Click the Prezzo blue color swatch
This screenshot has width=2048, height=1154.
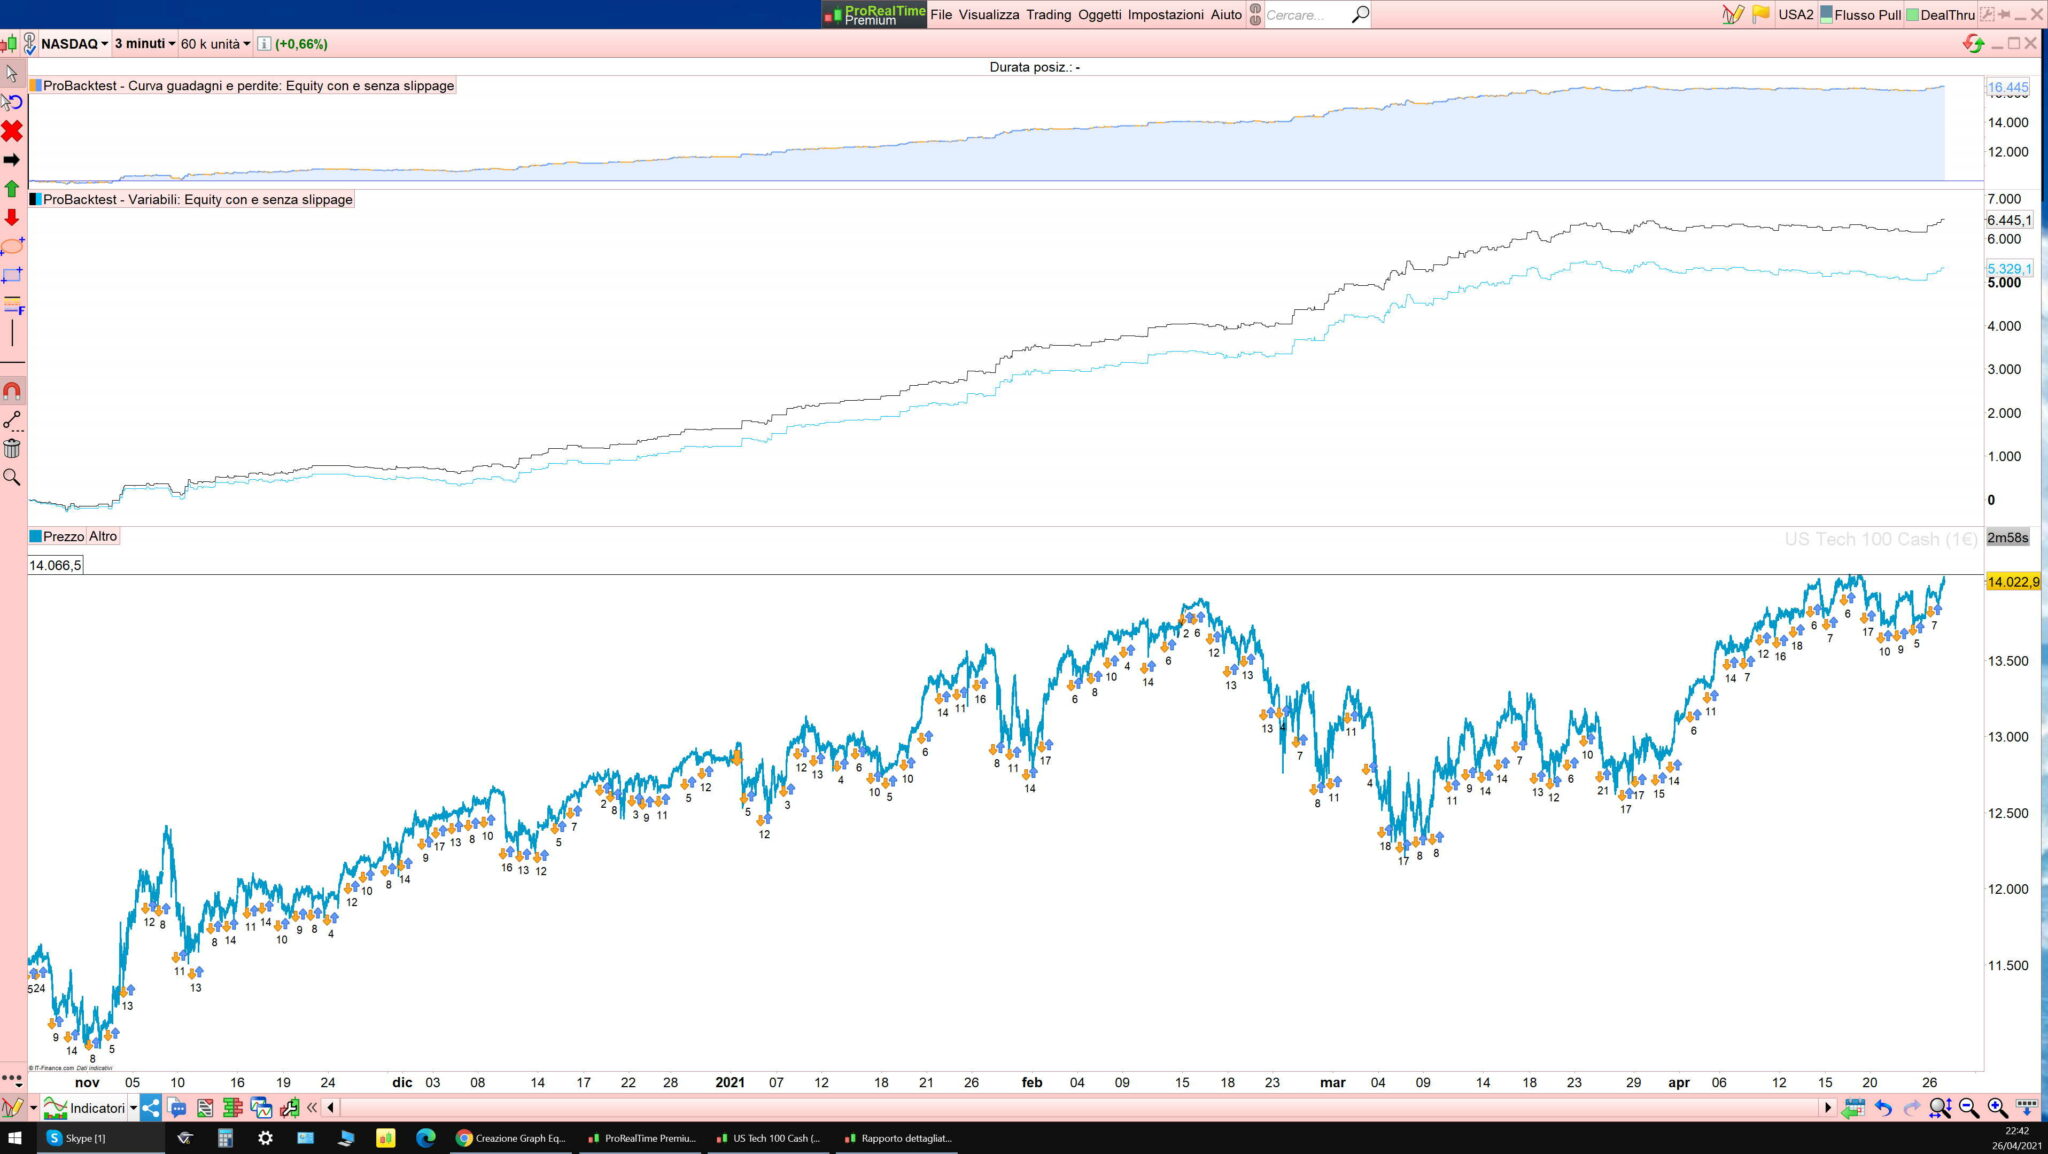[x=36, y=537]
